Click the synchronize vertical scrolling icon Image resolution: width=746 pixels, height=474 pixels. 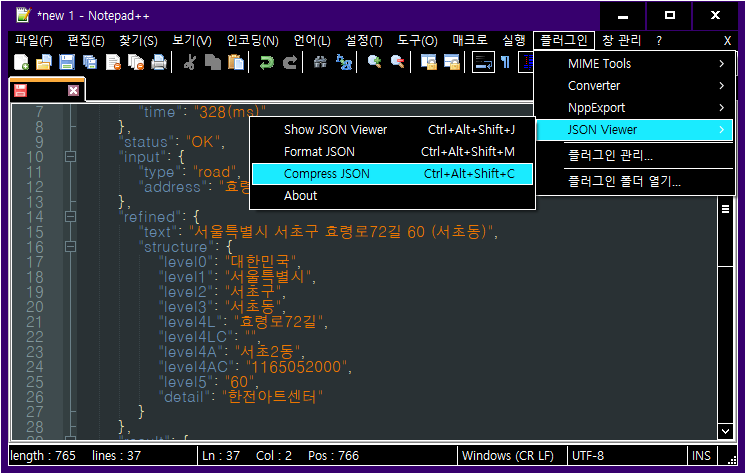(429, 62)
